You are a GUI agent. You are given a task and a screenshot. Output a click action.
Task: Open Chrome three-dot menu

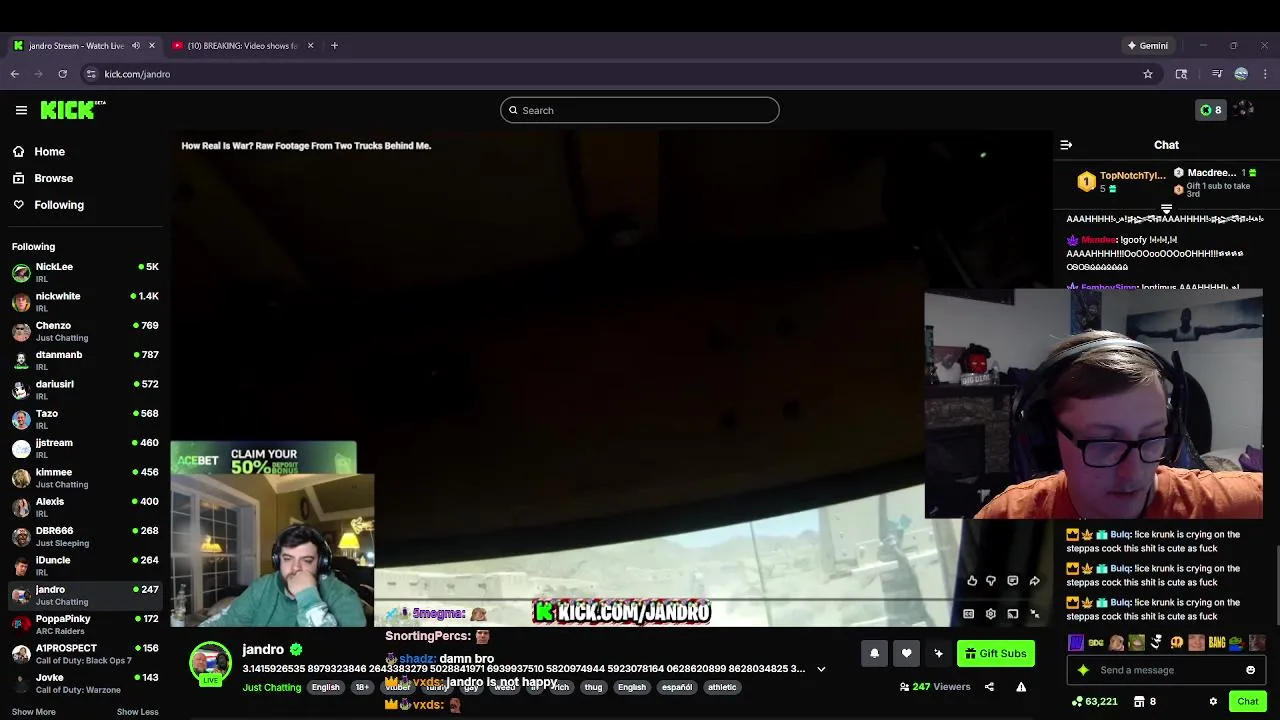click(1265, 74)
